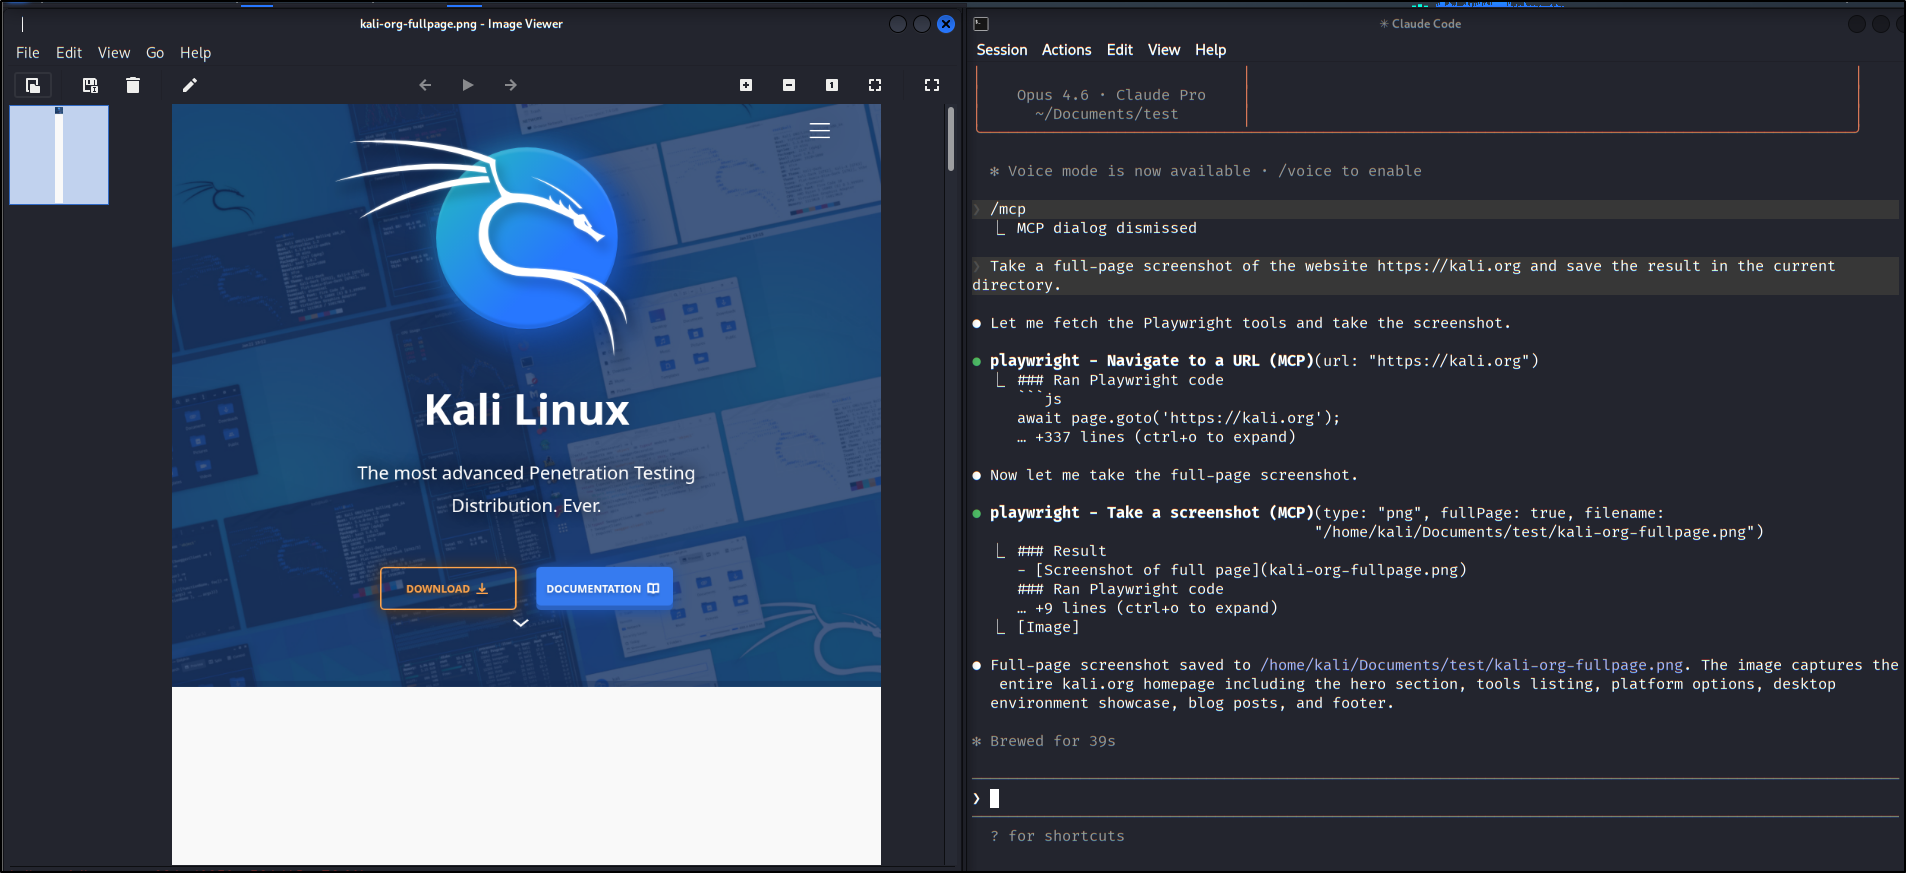Zoom out with the minus icon
This screenshot has width=1906, height=873.
pos(789,85)
